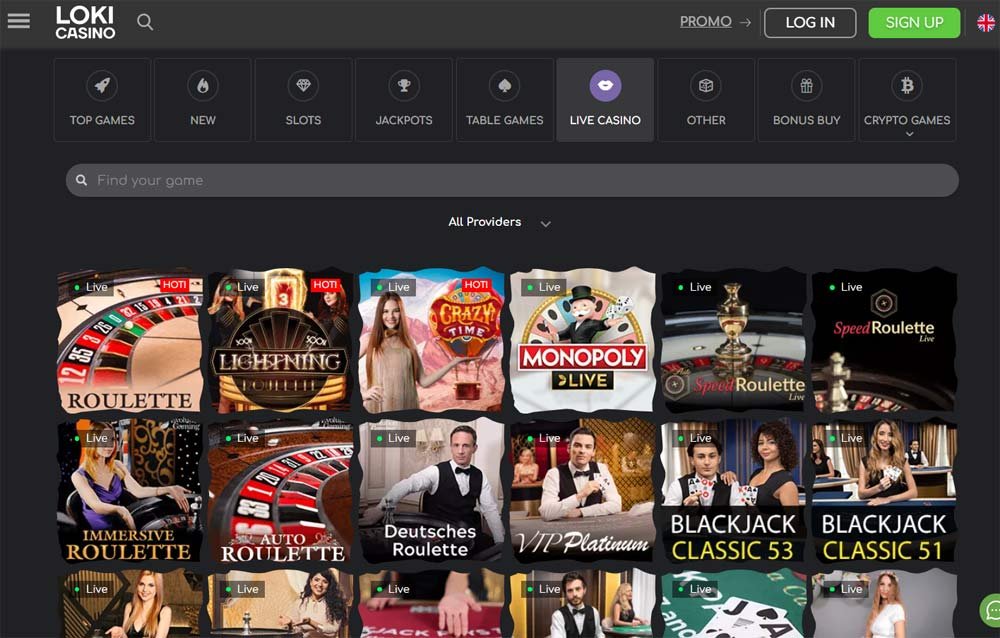Click the Top Games rocket icon
This screenshot has width=1000, height=638.
coord(102,85)
